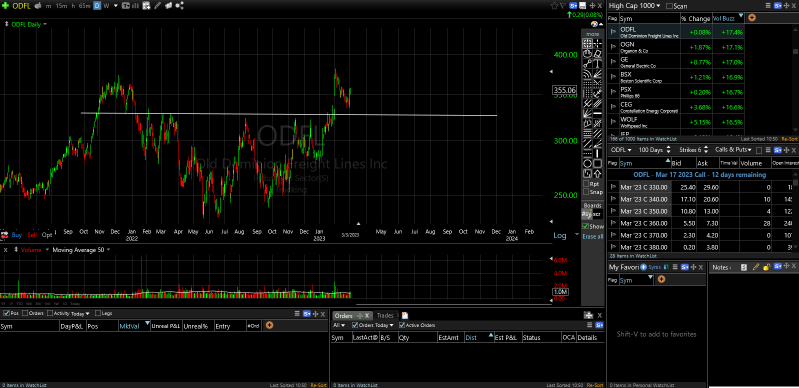Image resolution: width=799 pixels, height=388 pixels.
Task: Click the add indicator icon
Action: click(146, 6)
